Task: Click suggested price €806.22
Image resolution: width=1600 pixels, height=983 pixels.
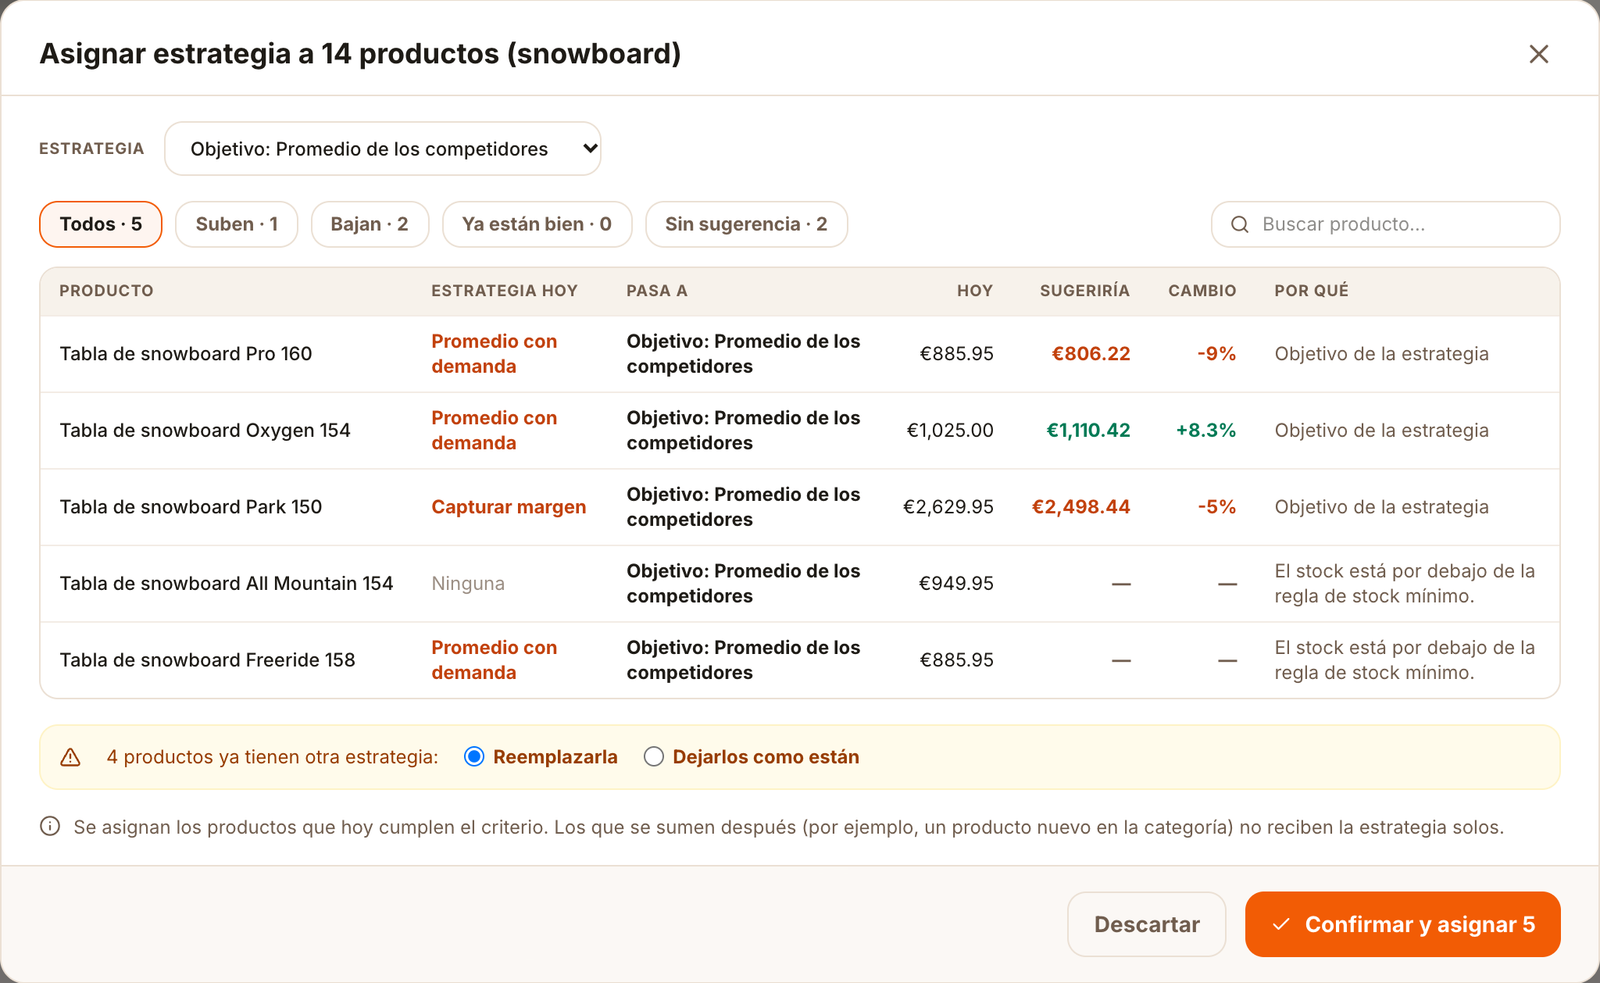Action: [1090, 354]
